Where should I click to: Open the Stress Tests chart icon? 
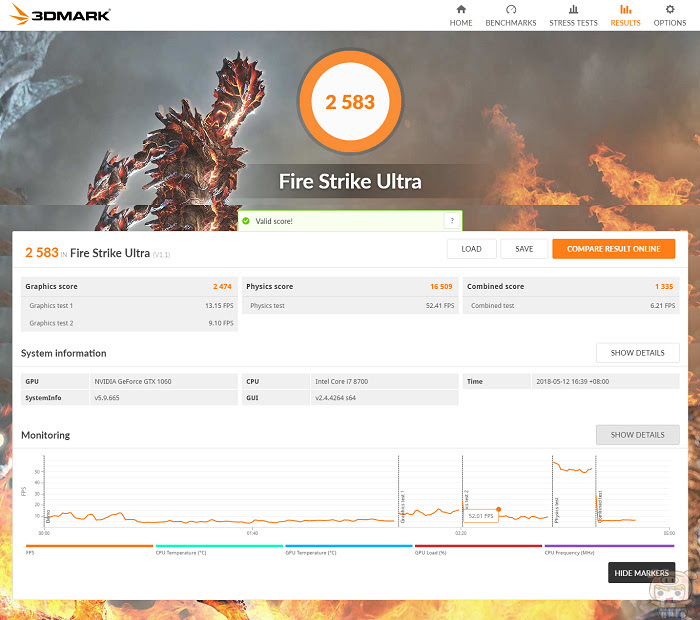574,9
